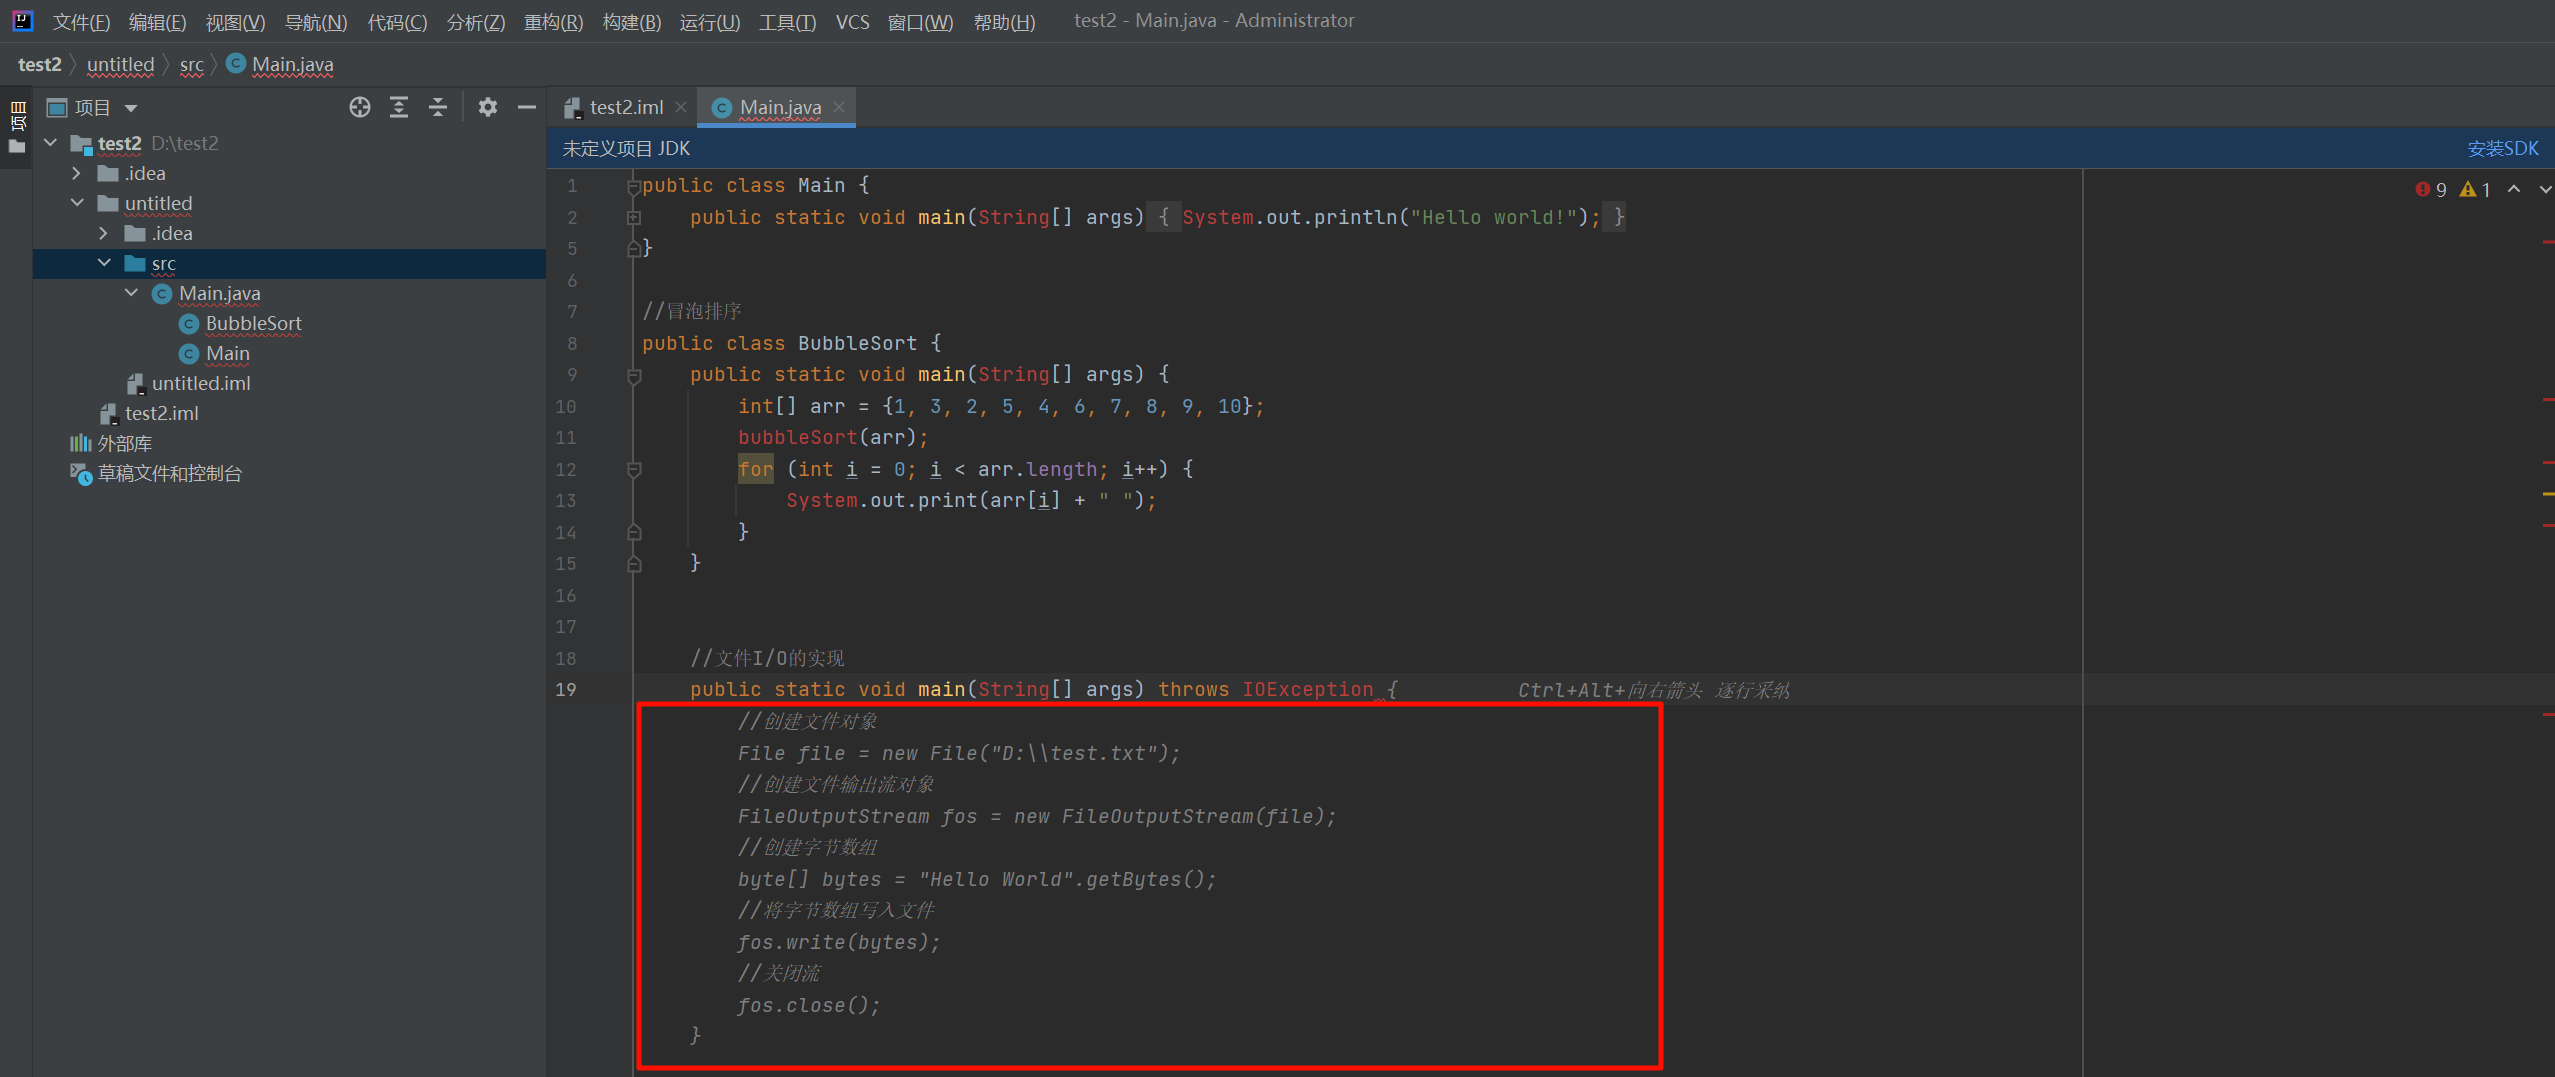Click the yellow warning stripe mark in scrollbar

click(2547, 494)
